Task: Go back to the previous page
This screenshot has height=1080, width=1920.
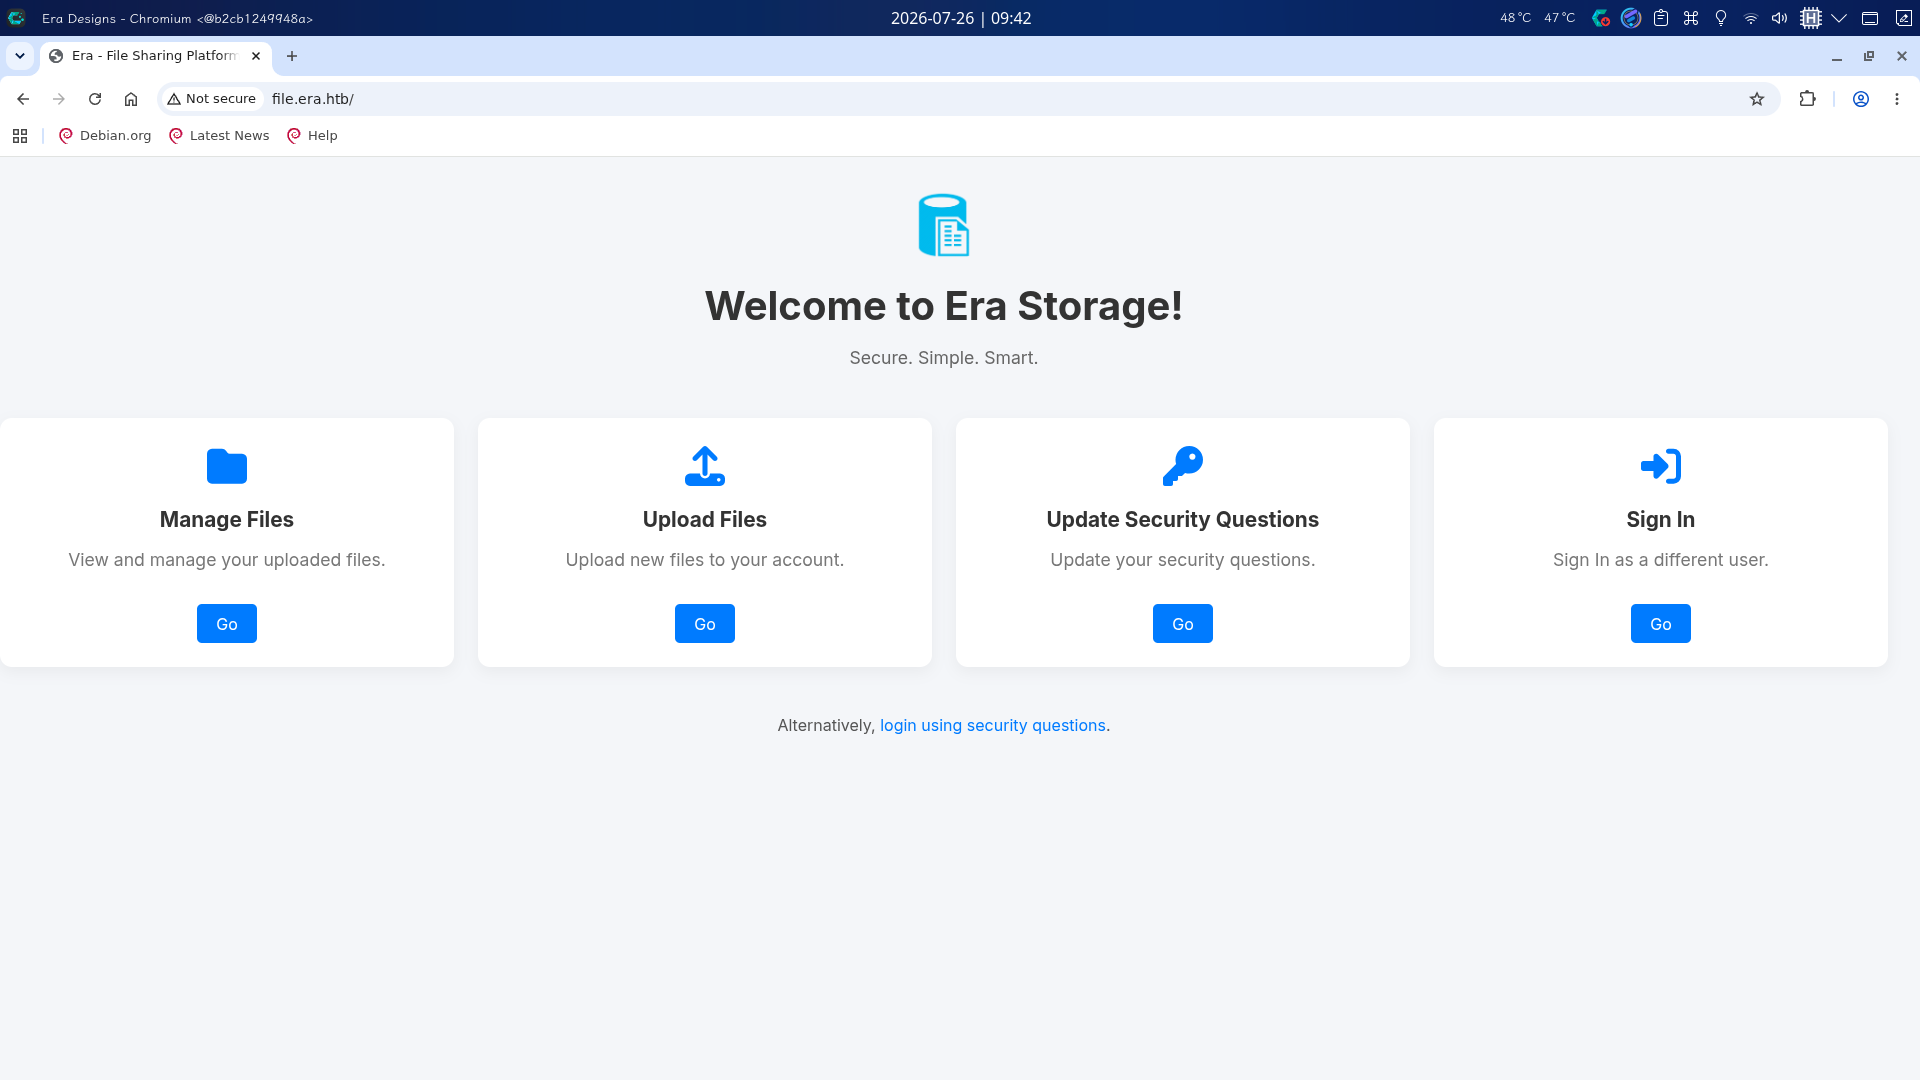Action: (23, 99)
